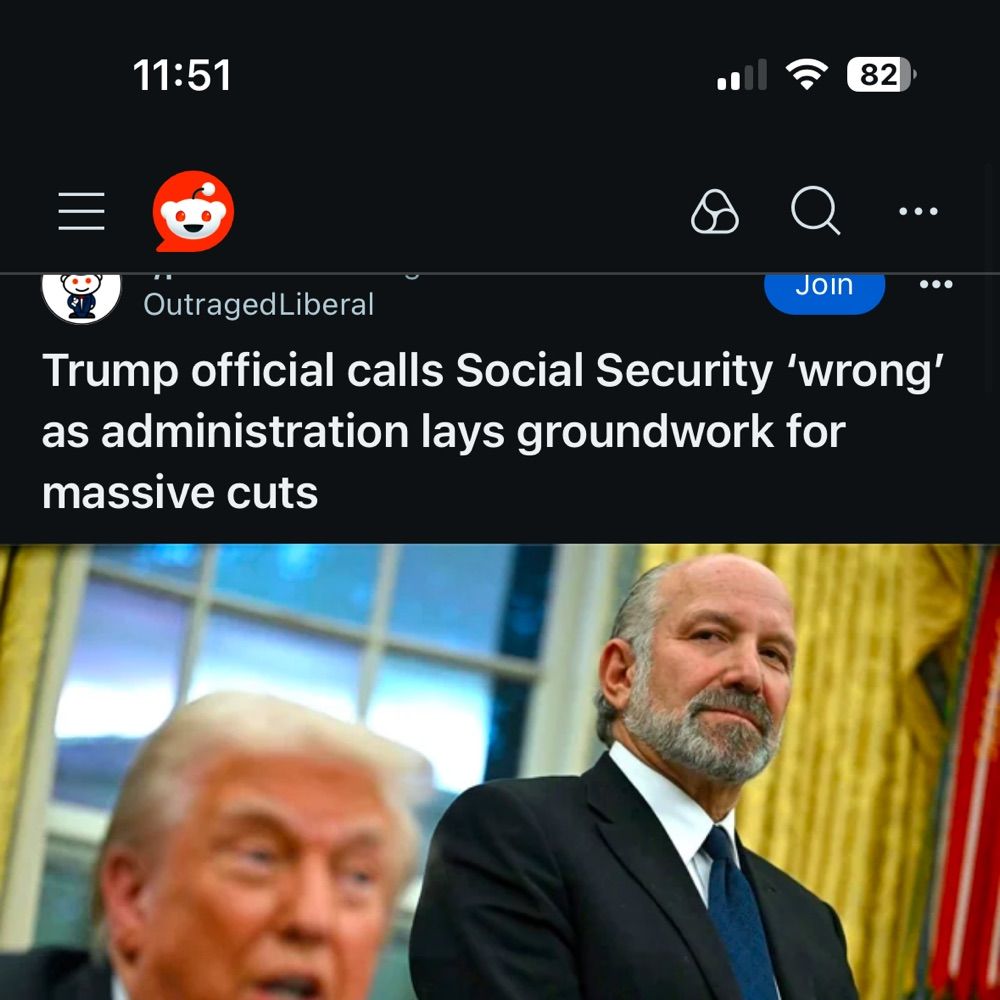Open the OutragedLiberal user profile
1000x1000 pixels.
259,305
